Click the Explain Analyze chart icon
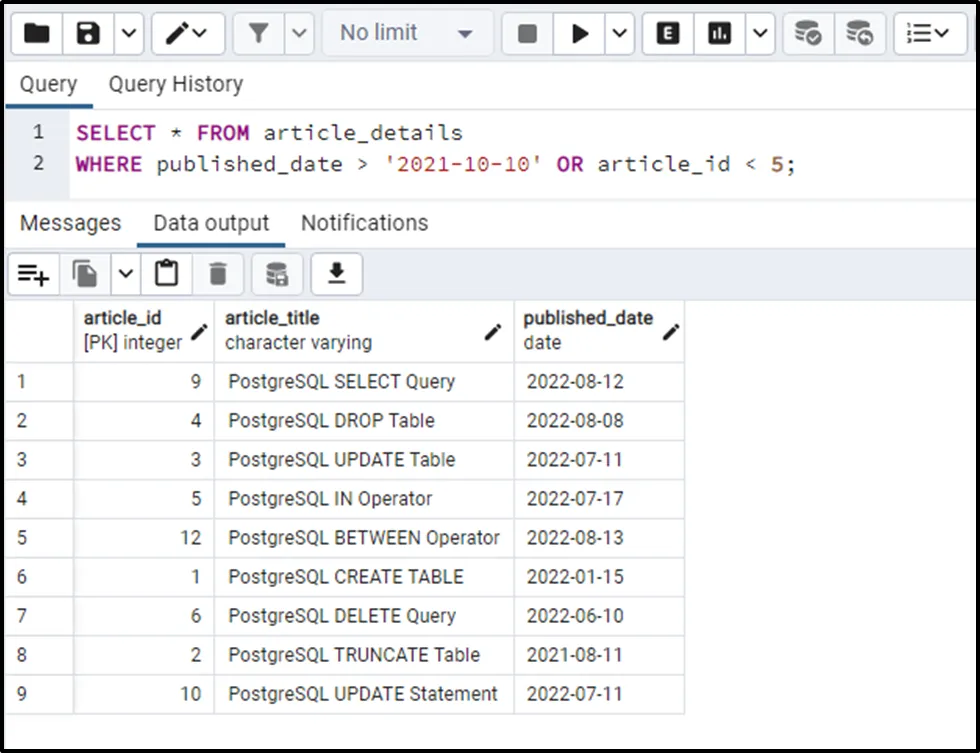 pyautogui.click(x=719, y=34)
